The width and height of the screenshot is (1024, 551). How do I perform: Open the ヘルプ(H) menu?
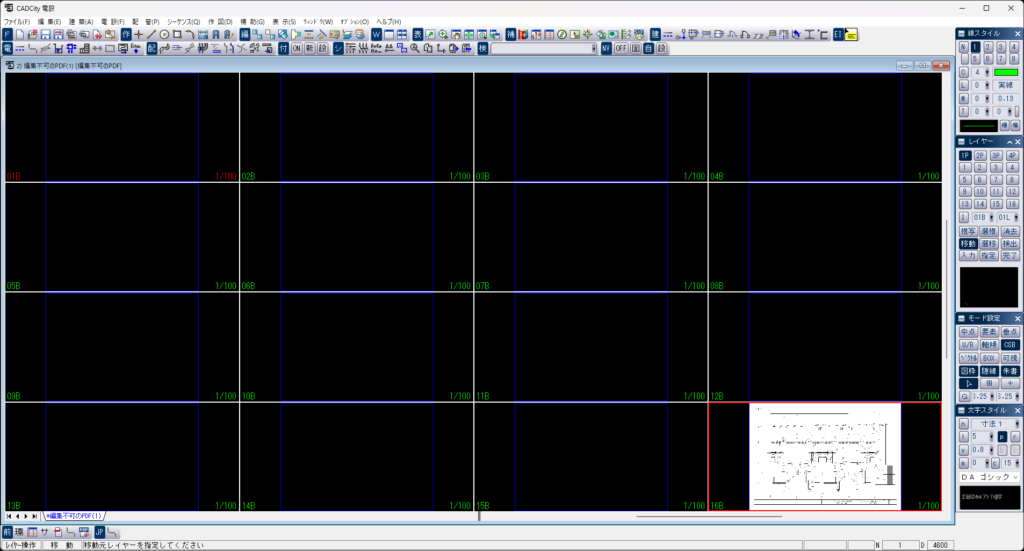pos(389,22)
